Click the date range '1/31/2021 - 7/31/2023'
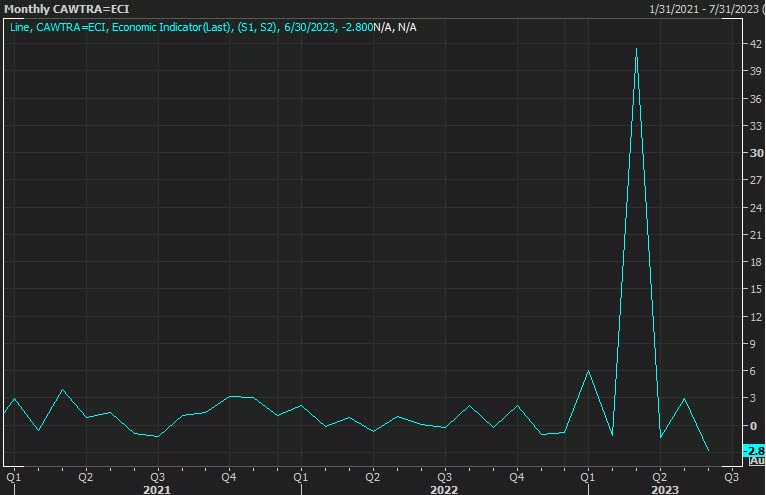 [x=703, y=9]
